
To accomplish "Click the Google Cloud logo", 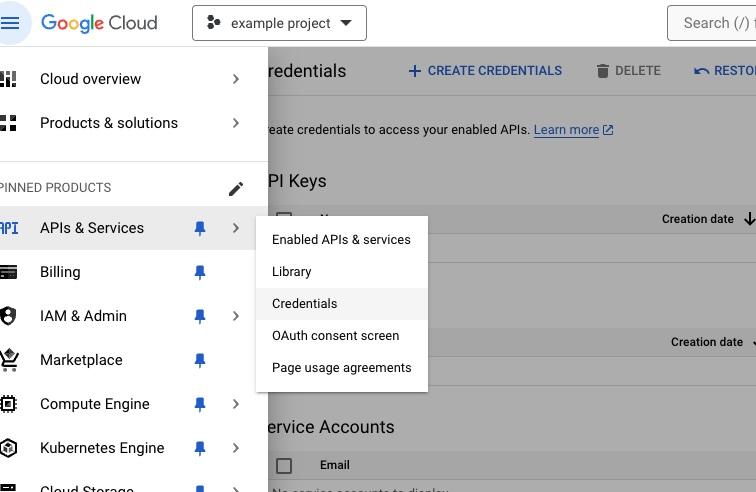I will click(x=99, y=23).
